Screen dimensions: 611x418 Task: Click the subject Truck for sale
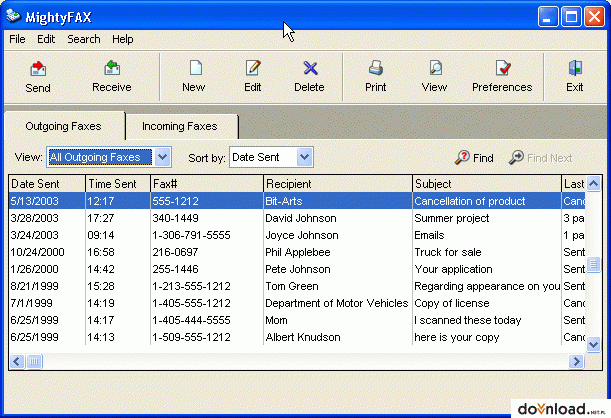pyautogui.click(x=448, y=252)
